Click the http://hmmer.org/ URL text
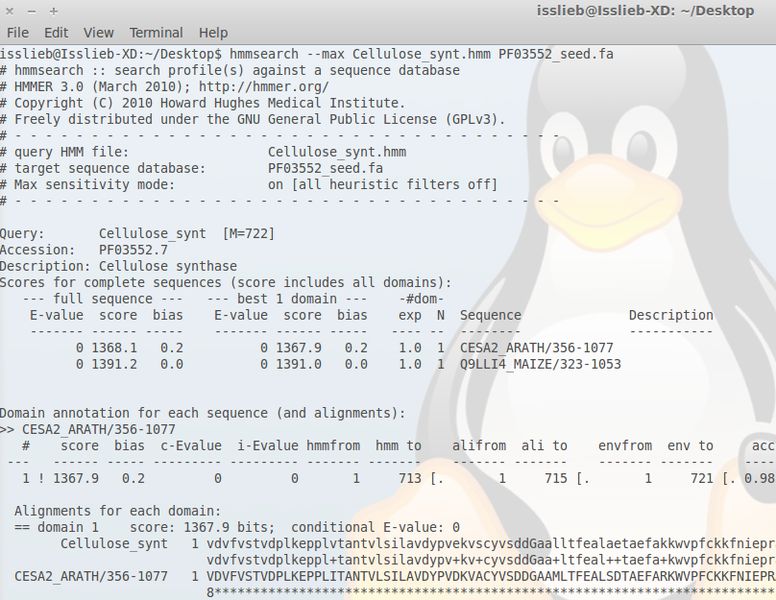776x600 pixels. click(x=263, y=87)
